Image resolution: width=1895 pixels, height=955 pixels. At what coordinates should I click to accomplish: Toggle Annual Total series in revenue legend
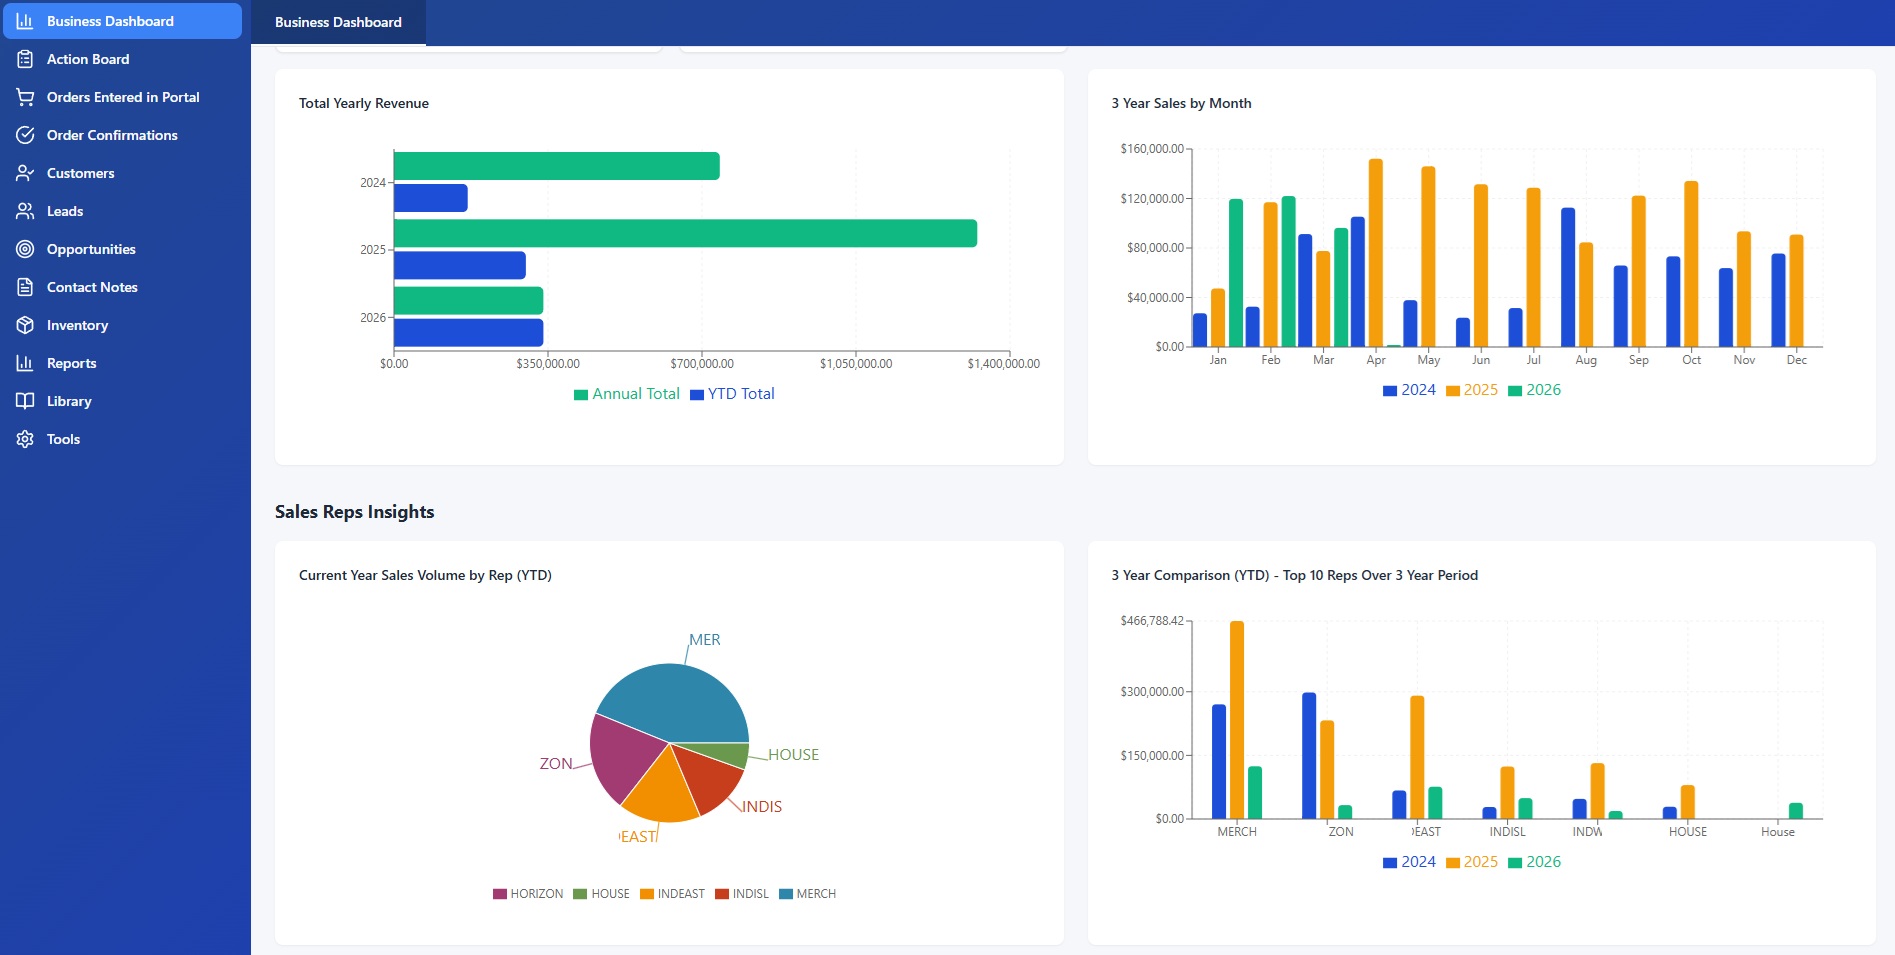click(627, 394)
